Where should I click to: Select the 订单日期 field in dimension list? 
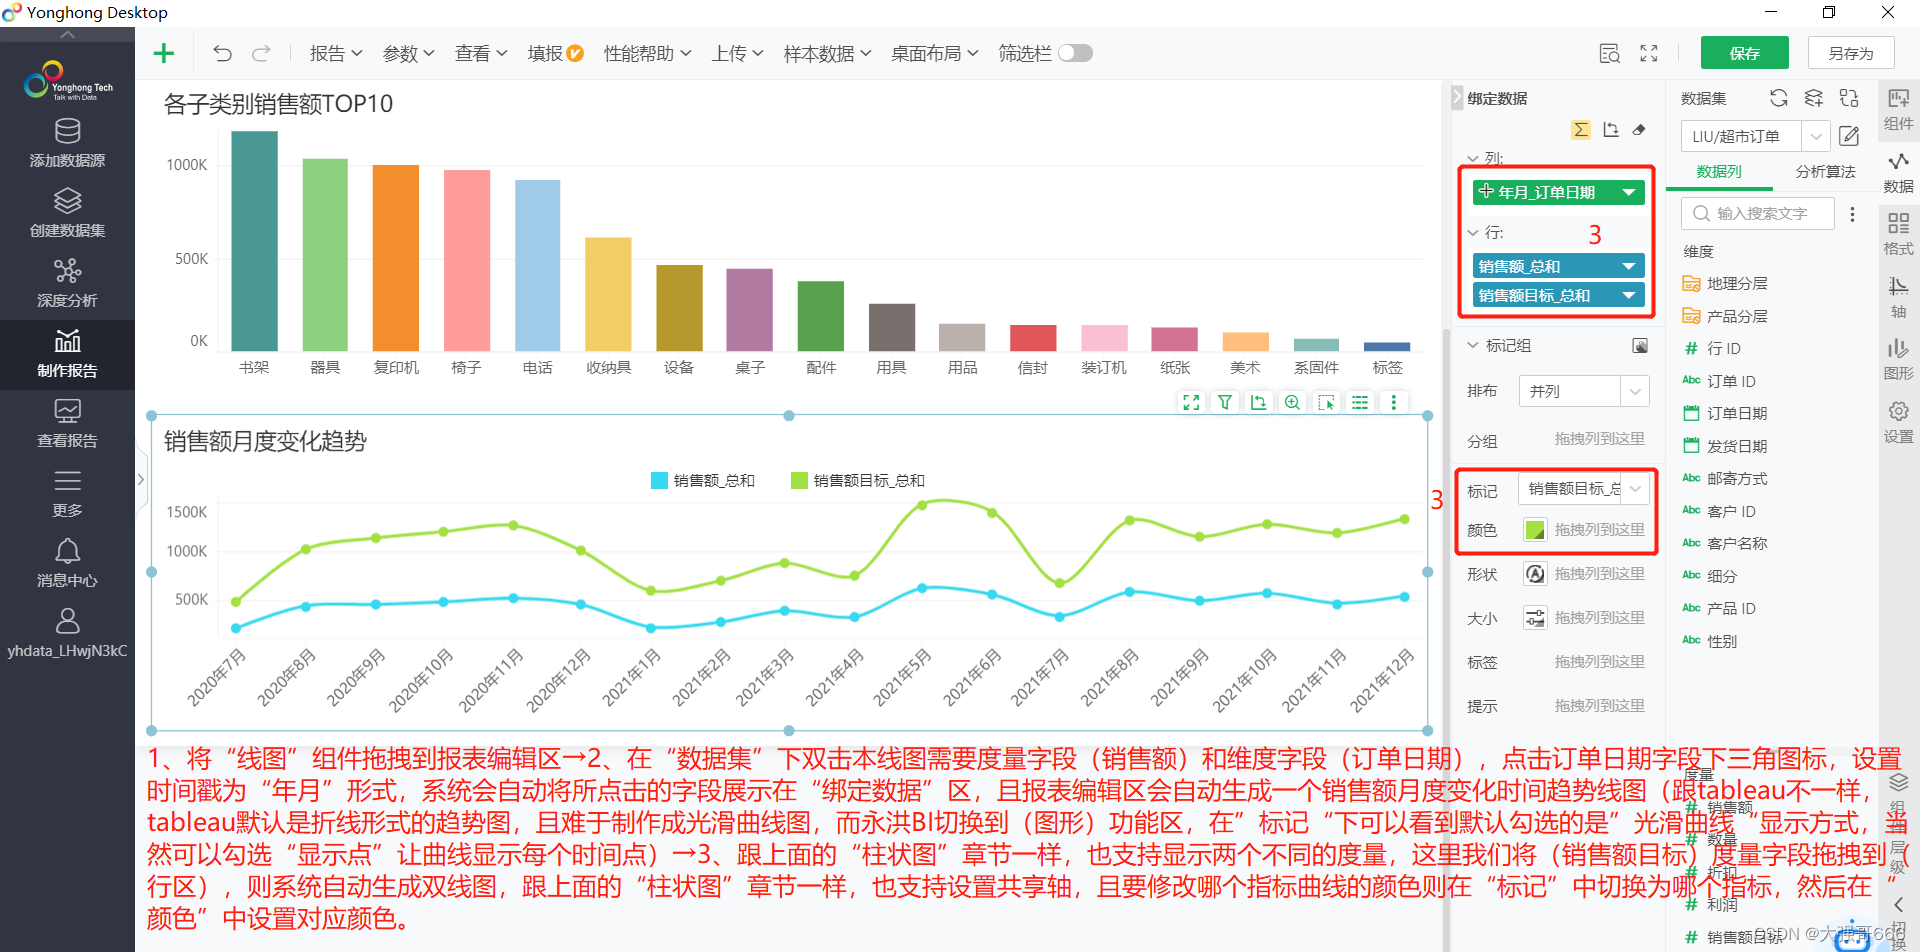point(1725,414)
